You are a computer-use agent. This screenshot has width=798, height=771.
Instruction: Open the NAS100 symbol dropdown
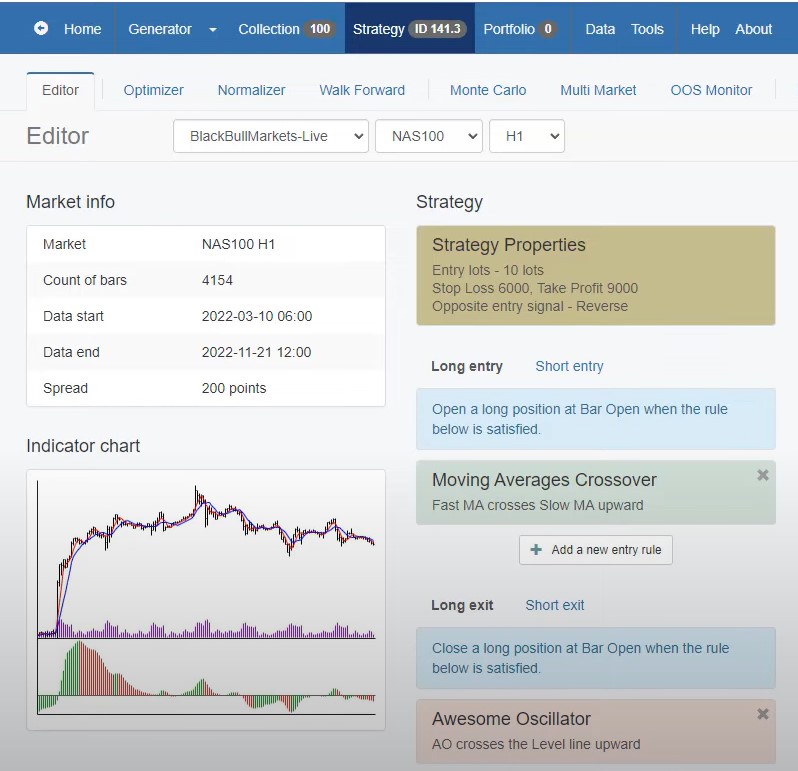[428, 136]
